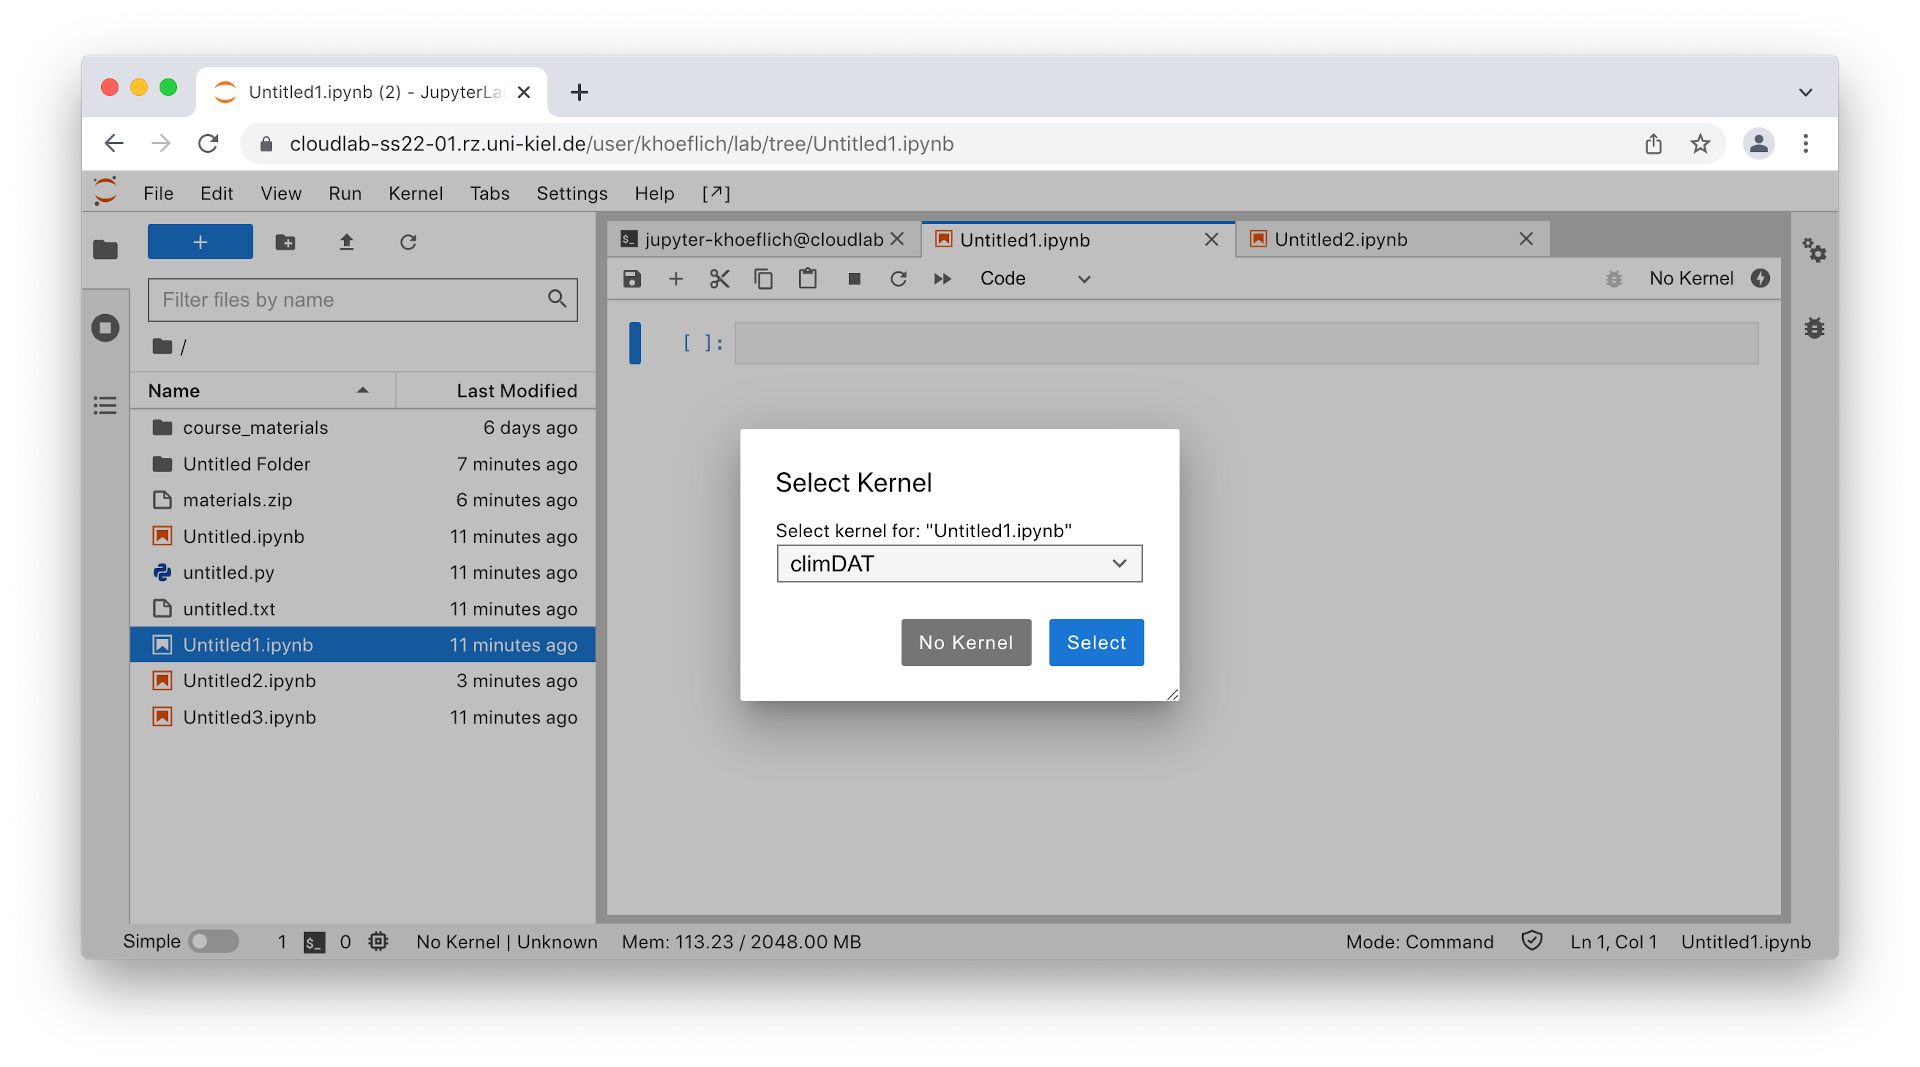Click the fast-forward run all cells icon
Viewport: 1920px width, 1067px height.
pyautogui.click(x=942, y=279)
